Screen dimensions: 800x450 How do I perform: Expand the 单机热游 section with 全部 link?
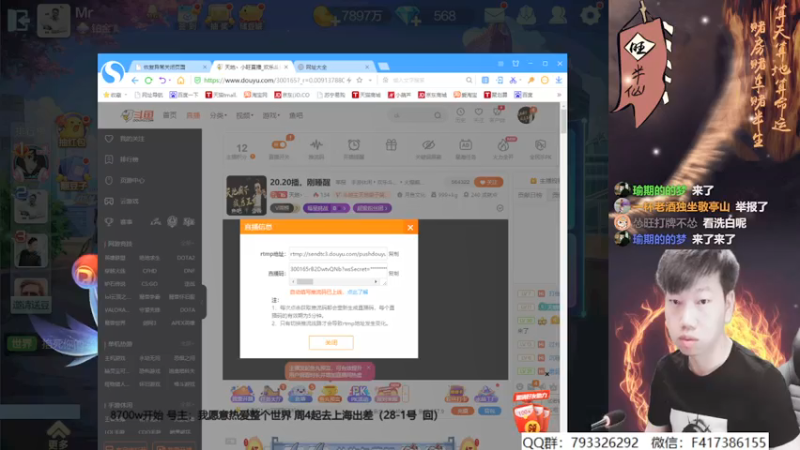click(187, 344)
